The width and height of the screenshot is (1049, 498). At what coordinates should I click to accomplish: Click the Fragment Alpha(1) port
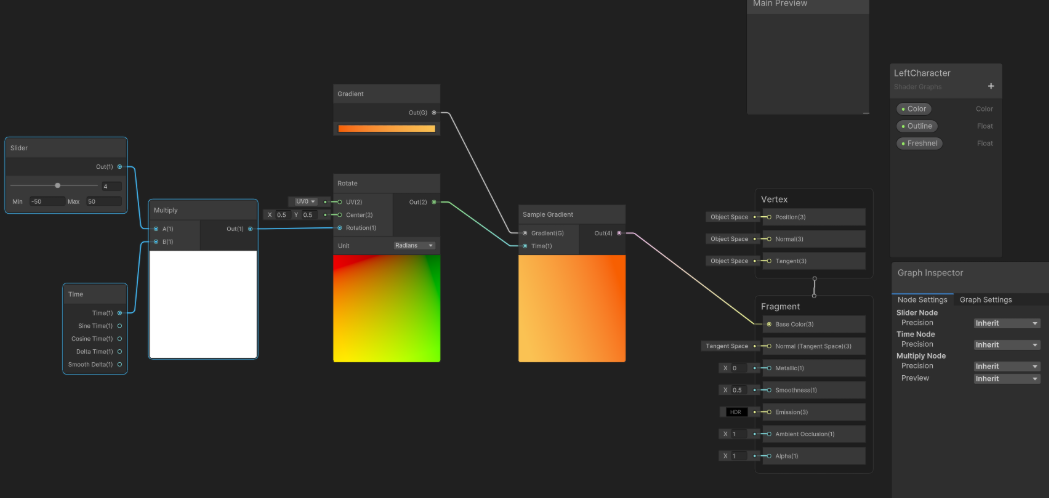(769, 456)
